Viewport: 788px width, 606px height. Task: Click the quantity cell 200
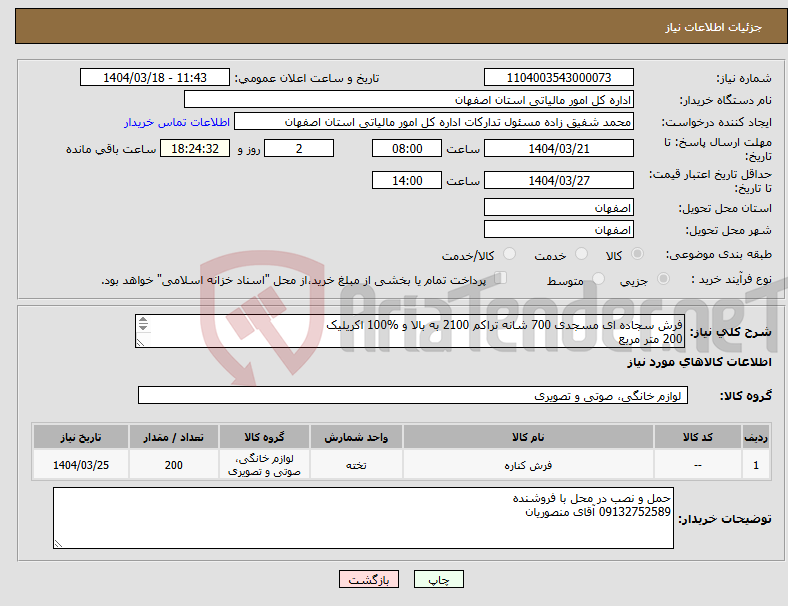pyautogui.click(x=173, y=465)
